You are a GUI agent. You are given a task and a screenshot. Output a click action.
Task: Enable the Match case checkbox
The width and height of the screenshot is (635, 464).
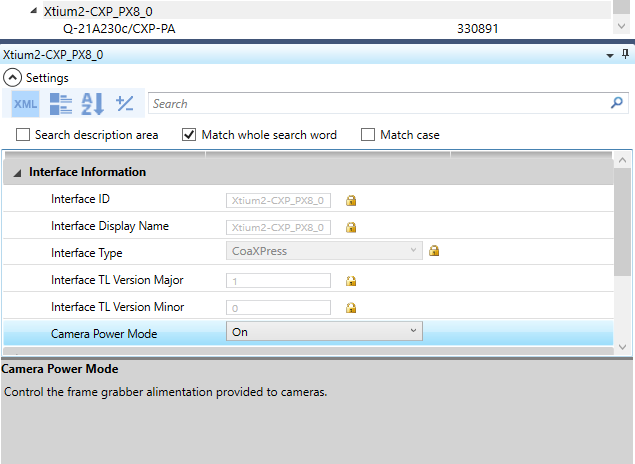tap(367, 135)
